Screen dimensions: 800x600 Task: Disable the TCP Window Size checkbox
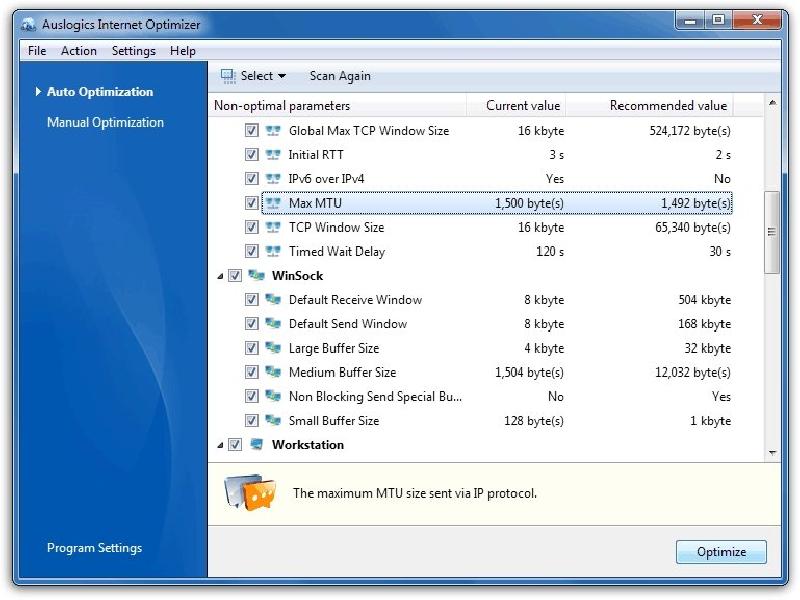251,227
